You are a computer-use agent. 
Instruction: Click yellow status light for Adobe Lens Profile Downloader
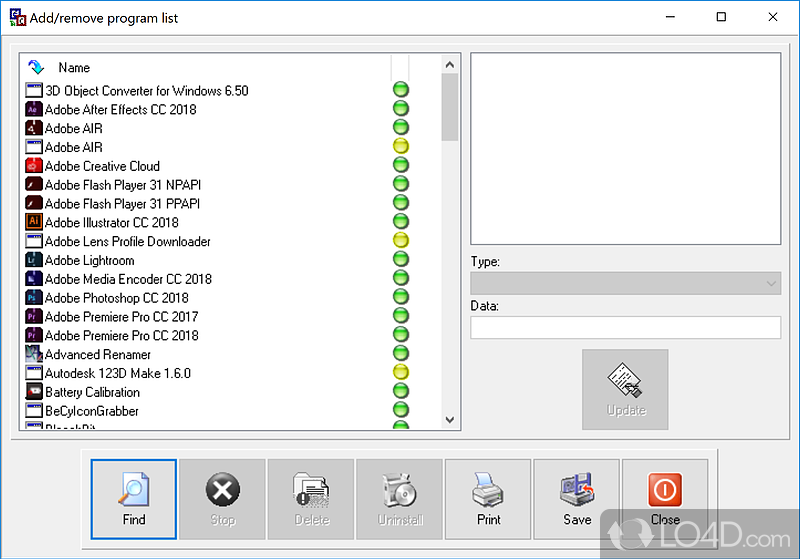click(x=401, y=240)
